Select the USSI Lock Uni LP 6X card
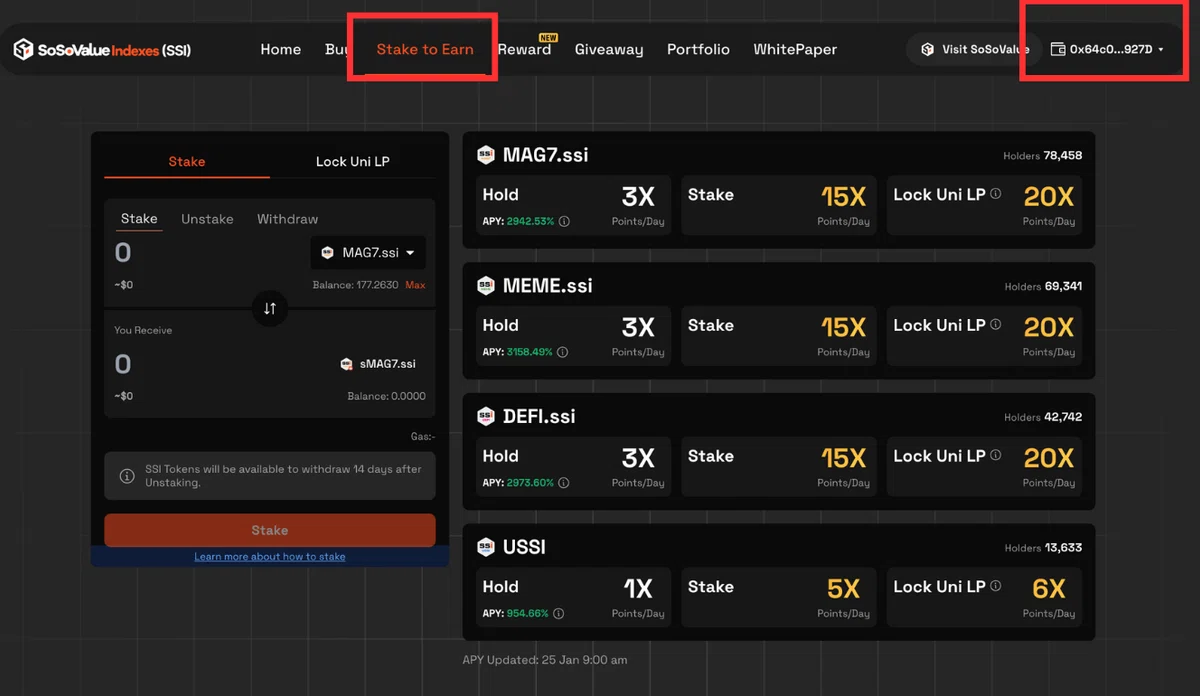Image resolution: width=1200 pixels, height=696 pixels. 984,598
